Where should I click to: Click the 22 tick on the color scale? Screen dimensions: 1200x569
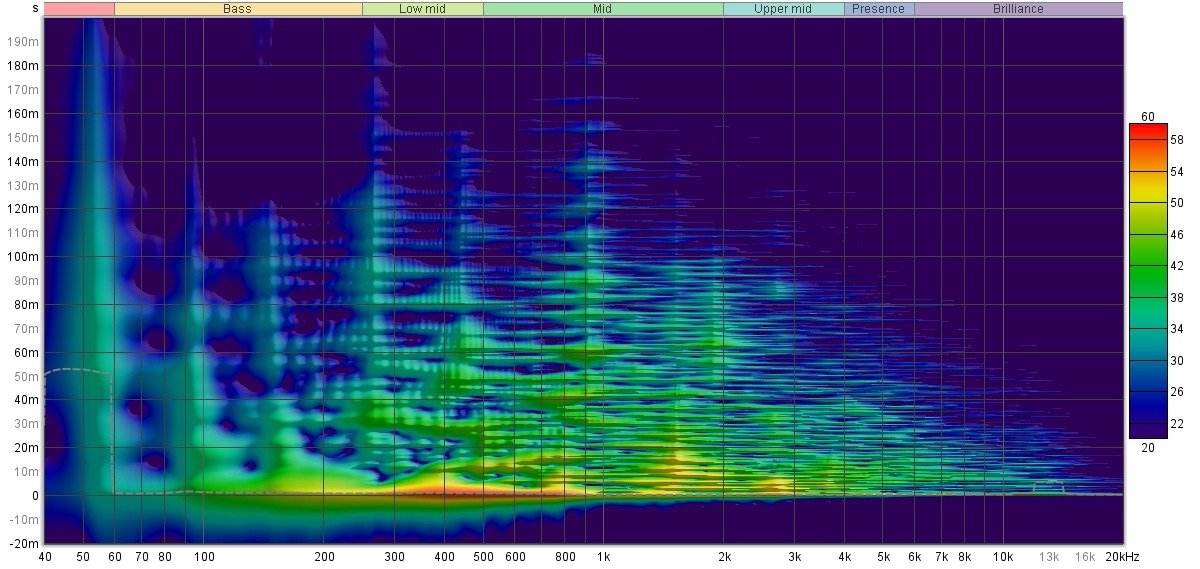click(1177, 422)
